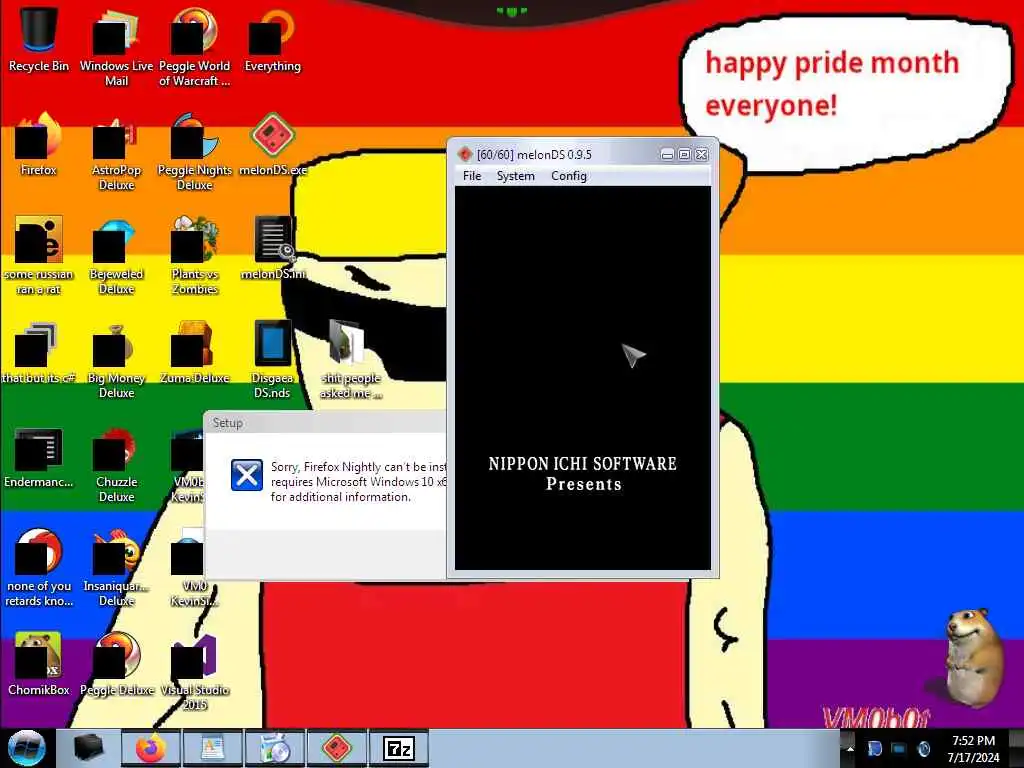Select Visual Studio 2015 desktop icon
This screenshot has width=1024, height=768.
click(x=194, y=672)
